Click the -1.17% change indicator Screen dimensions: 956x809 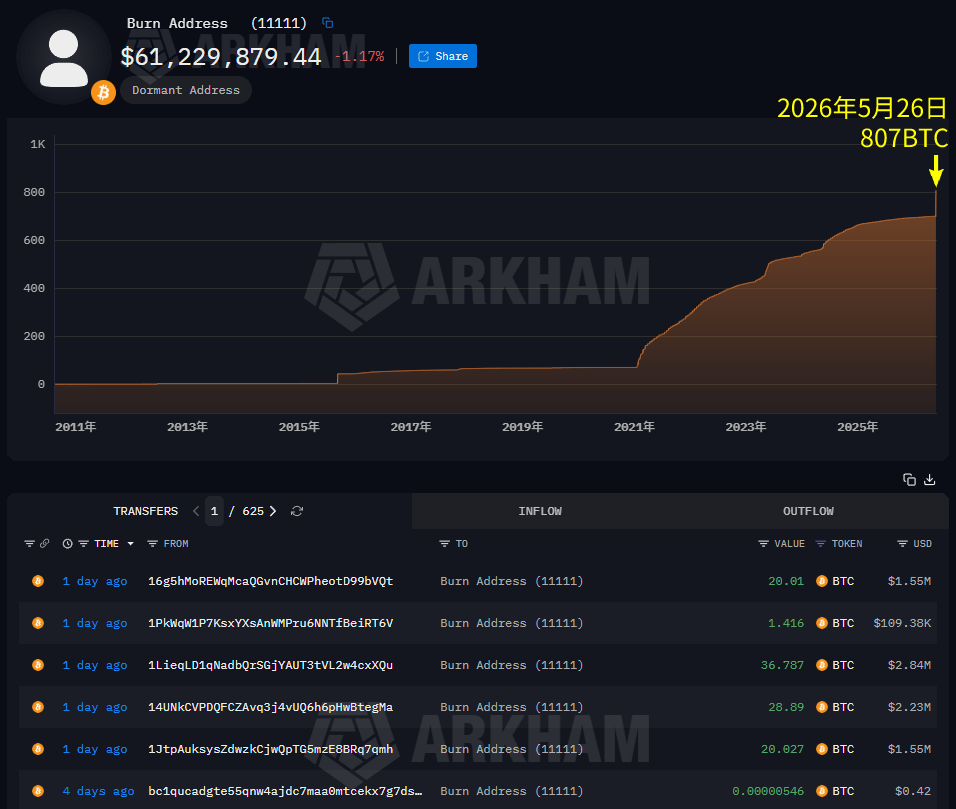360,57
